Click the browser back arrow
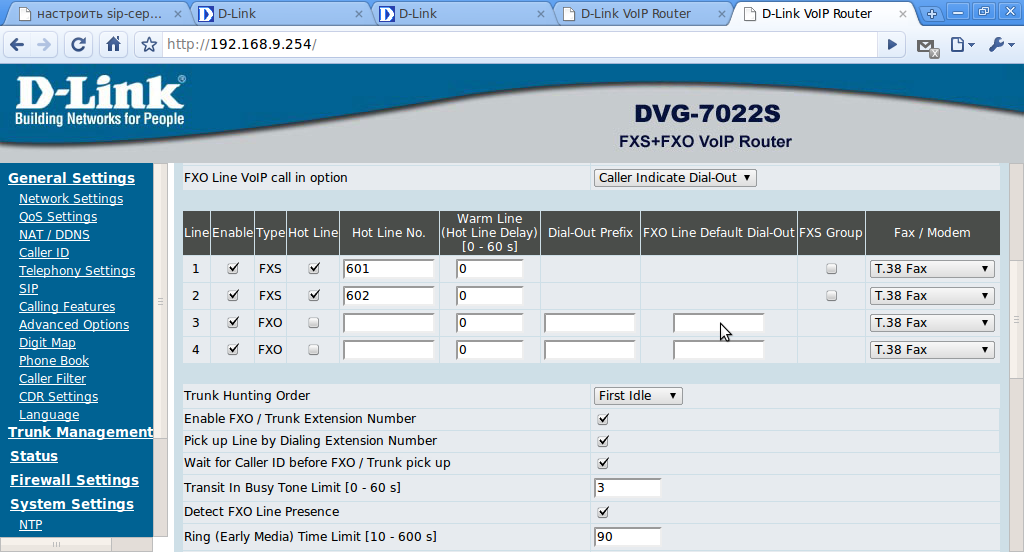 pos(18,44)
